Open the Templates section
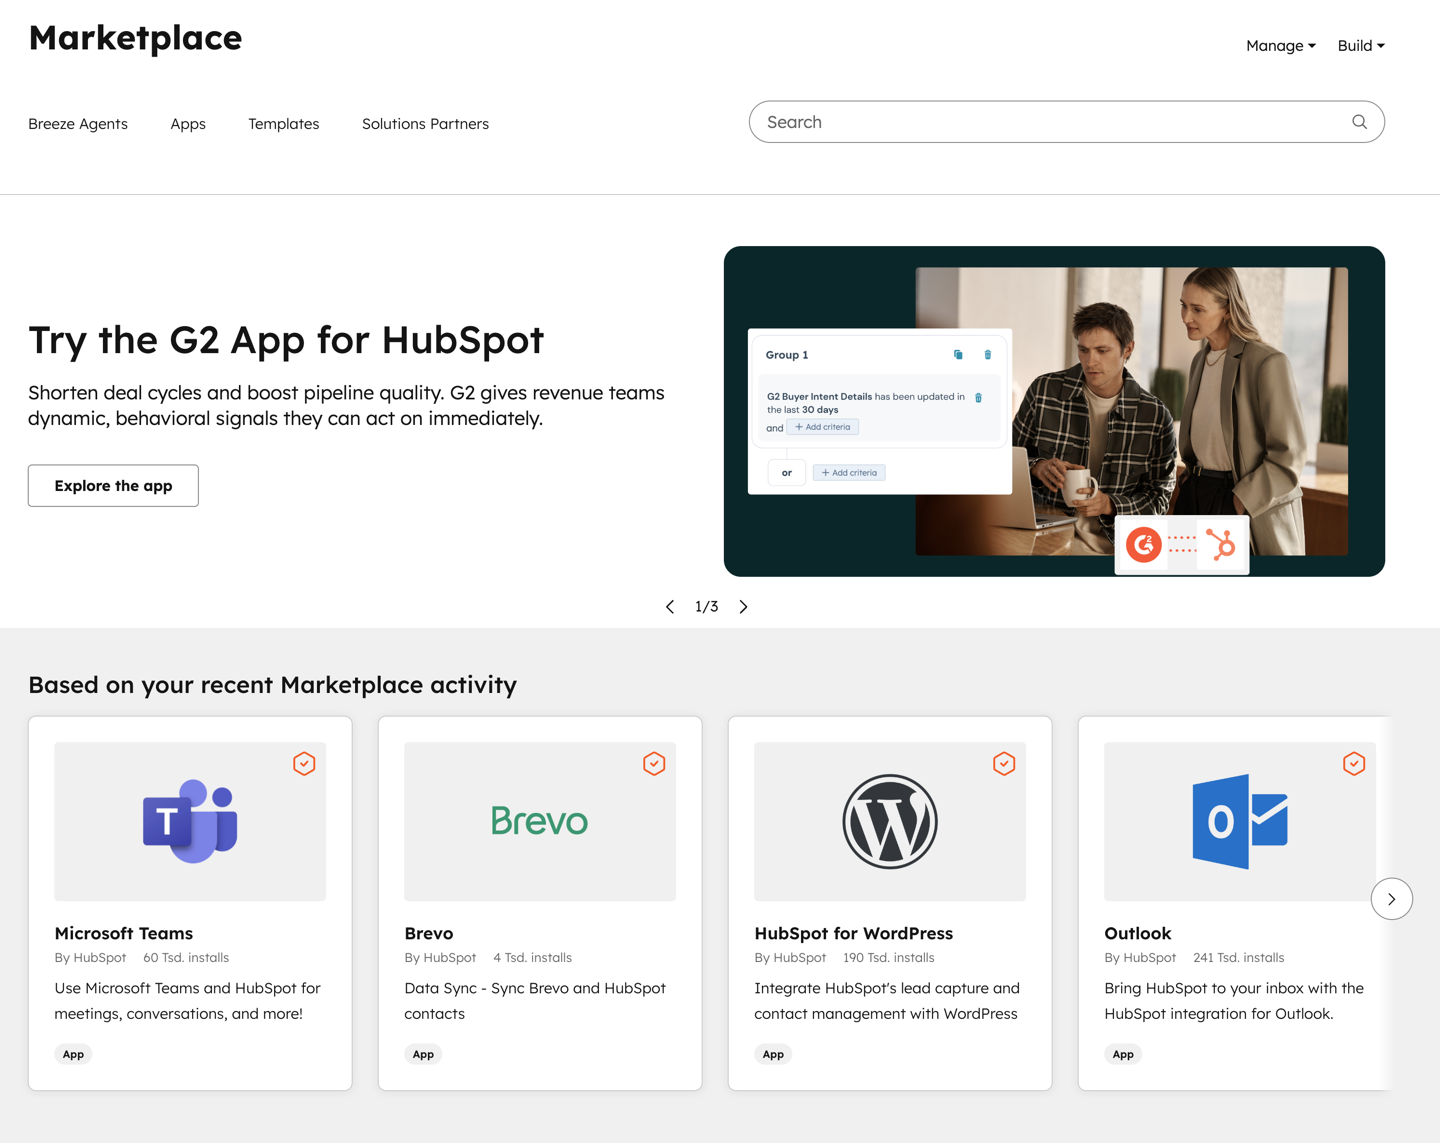The height and width of the screenshot is (1143, 1440). point(283,123)
